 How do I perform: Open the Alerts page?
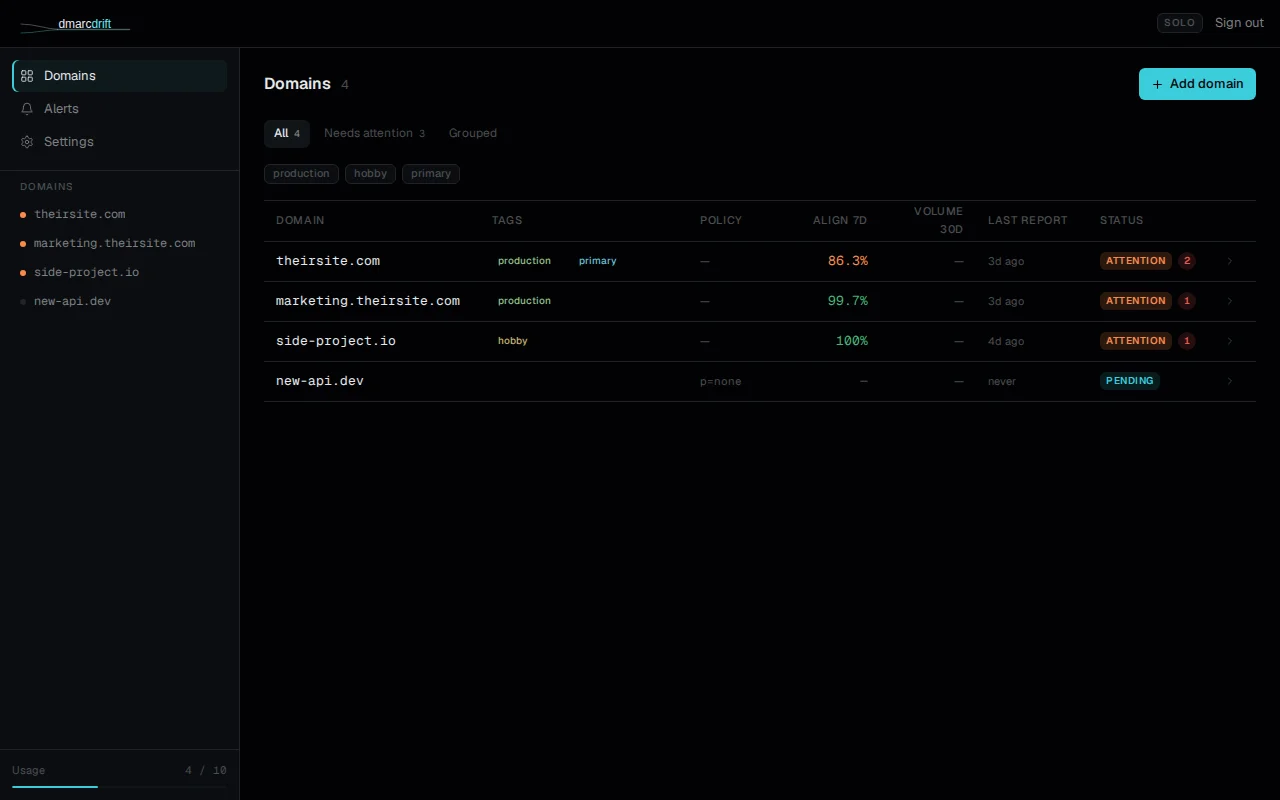[120, 109]
